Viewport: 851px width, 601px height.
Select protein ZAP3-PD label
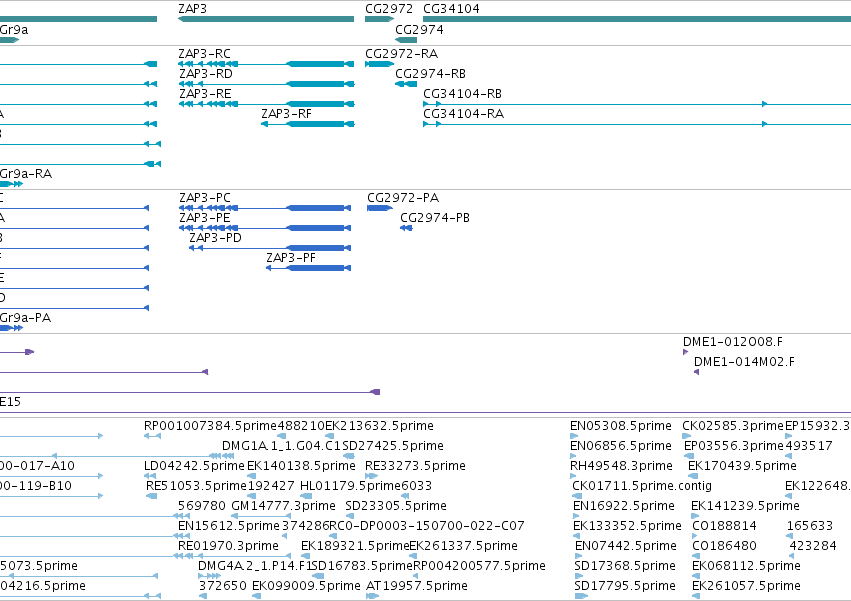(215, 238)
